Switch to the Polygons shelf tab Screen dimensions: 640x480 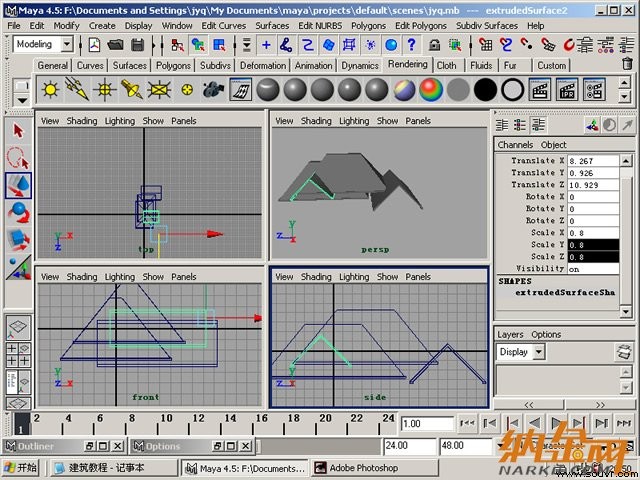click(173, 66)
